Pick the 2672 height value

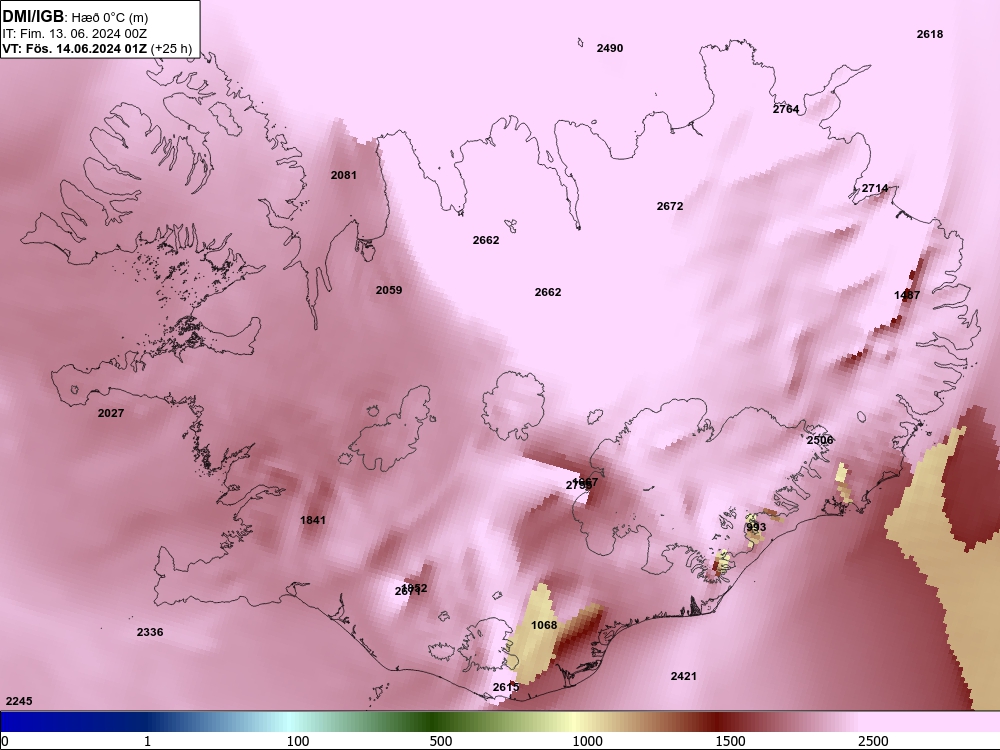click(x=670, y=206)
